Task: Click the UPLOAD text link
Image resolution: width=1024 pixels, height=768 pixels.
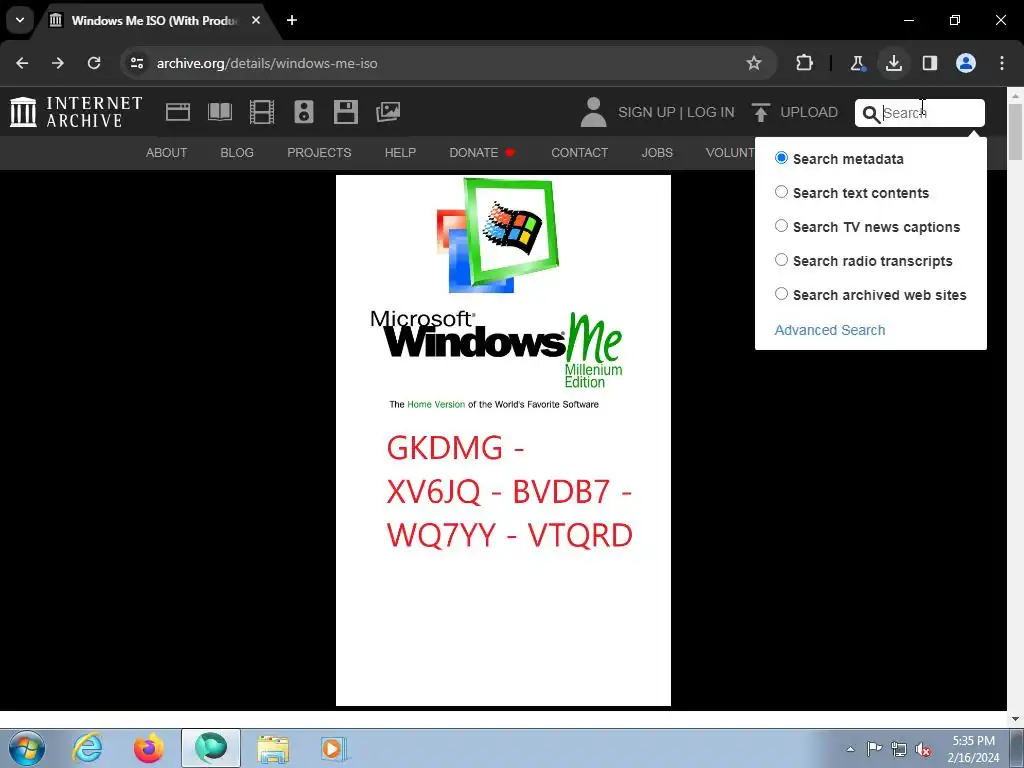Action: 809,112
